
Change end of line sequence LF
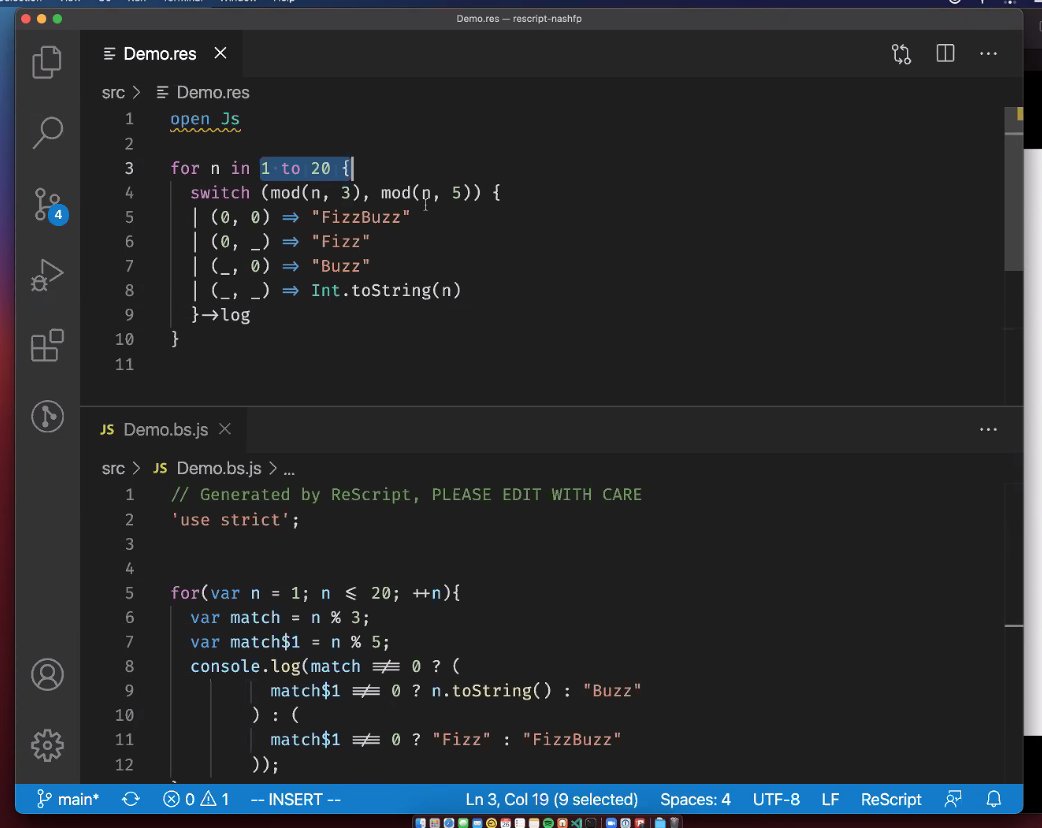click(x=830, y=799)
